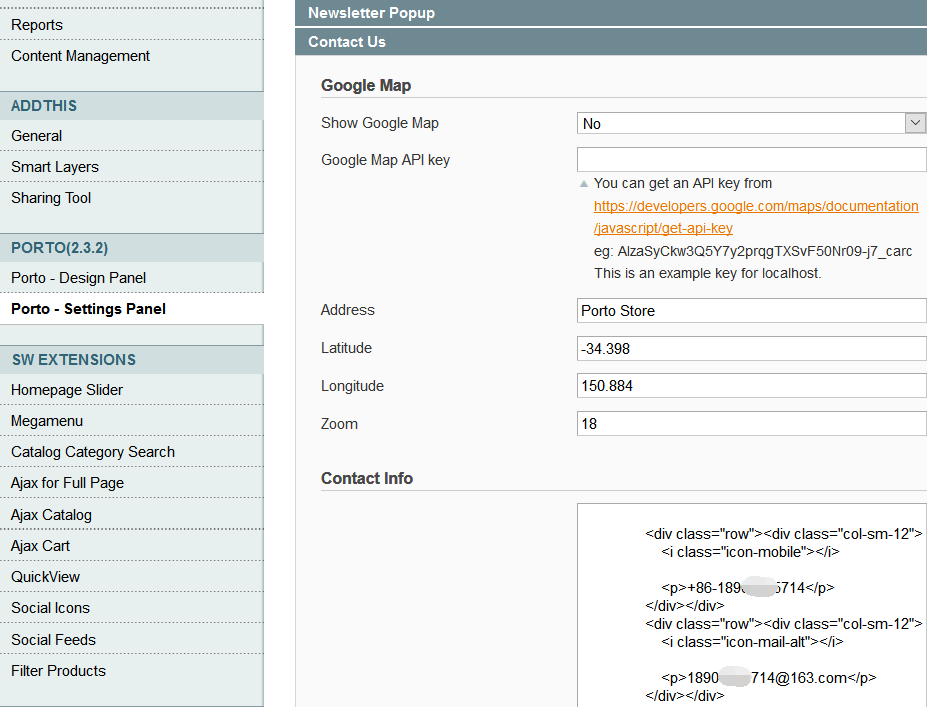The image size is (927, 707).
Task: Open the Social Icons settings
Action: 50,608
